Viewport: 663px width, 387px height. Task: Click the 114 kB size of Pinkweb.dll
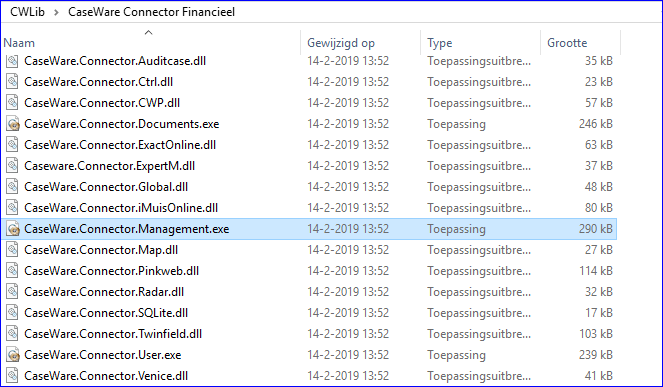[596, 271]
